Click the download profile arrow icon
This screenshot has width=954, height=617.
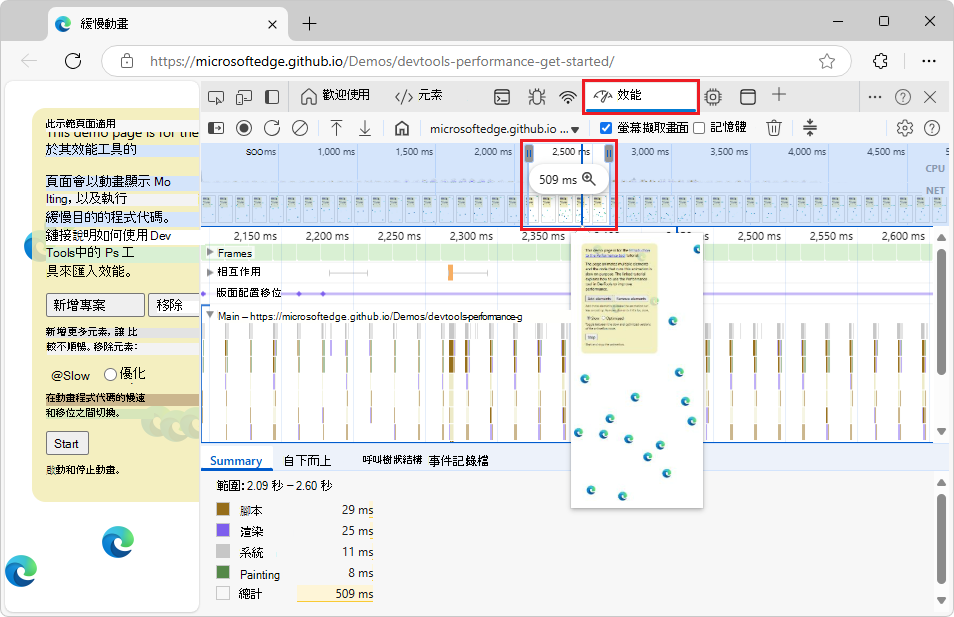tap(365, 128)
